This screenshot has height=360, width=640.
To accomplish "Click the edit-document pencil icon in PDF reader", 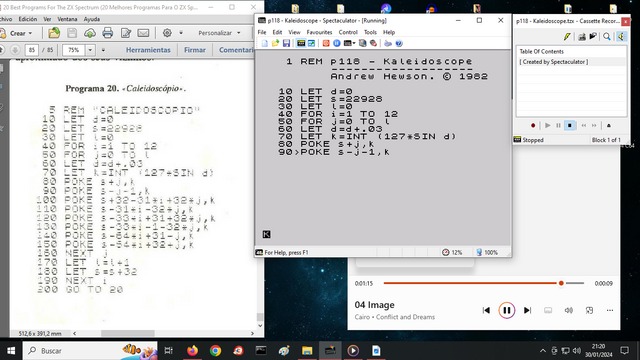I will (126, 33).
